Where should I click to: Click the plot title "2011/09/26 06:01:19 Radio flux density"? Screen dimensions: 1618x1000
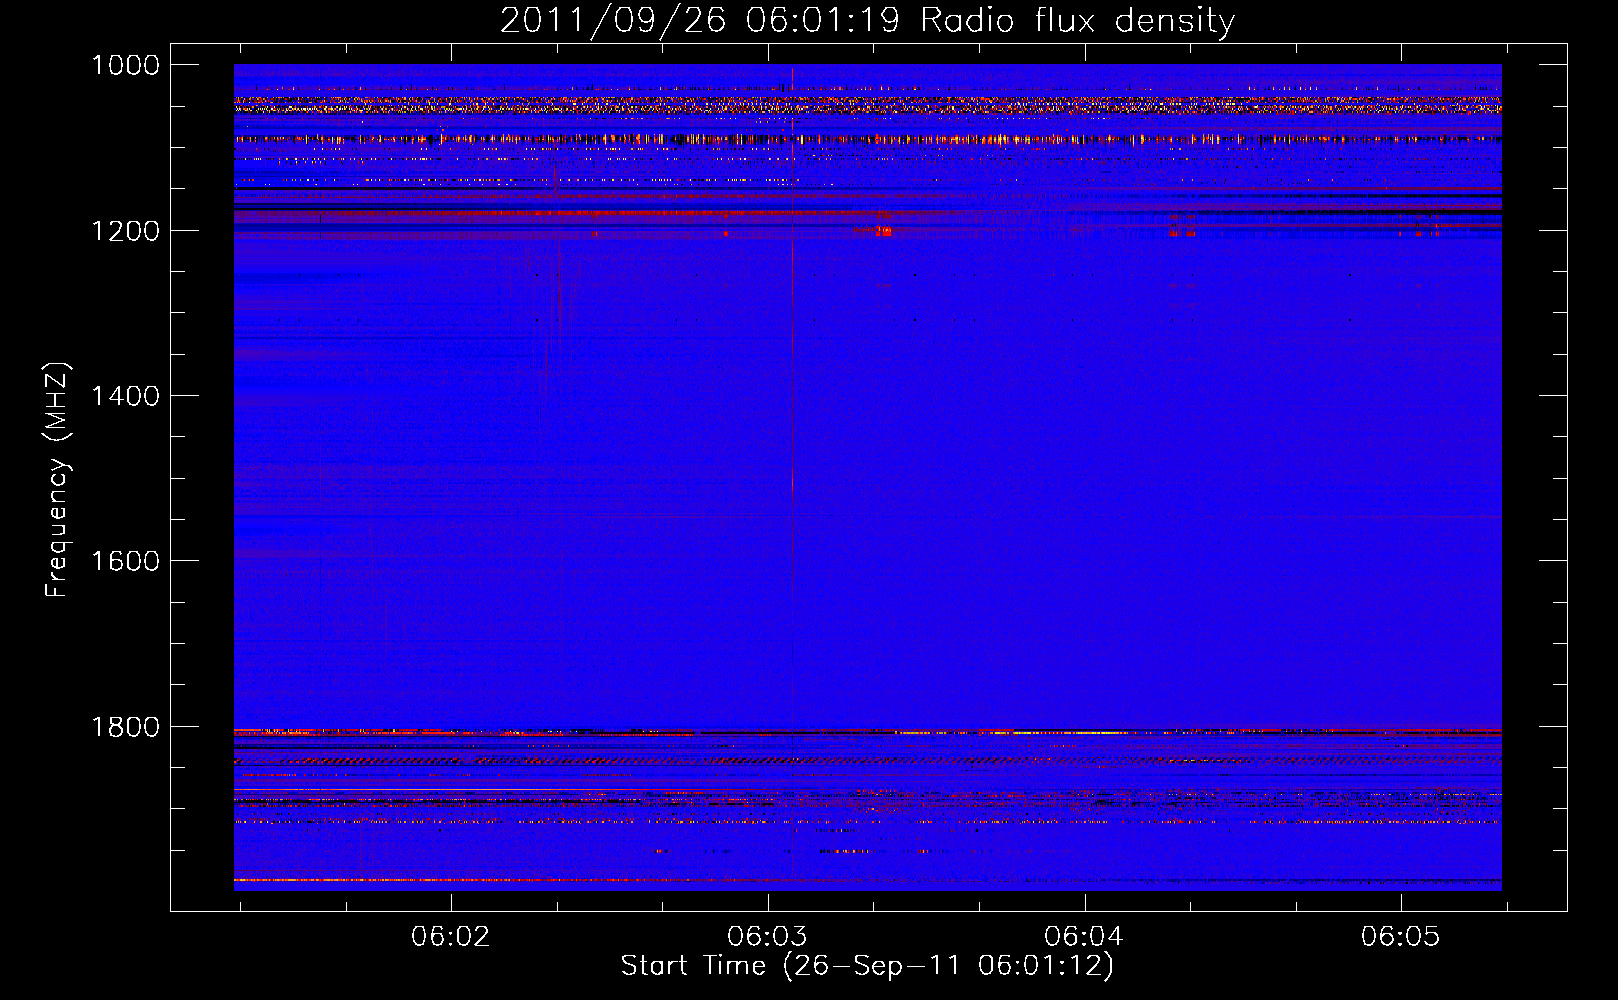tap(867, 21)
